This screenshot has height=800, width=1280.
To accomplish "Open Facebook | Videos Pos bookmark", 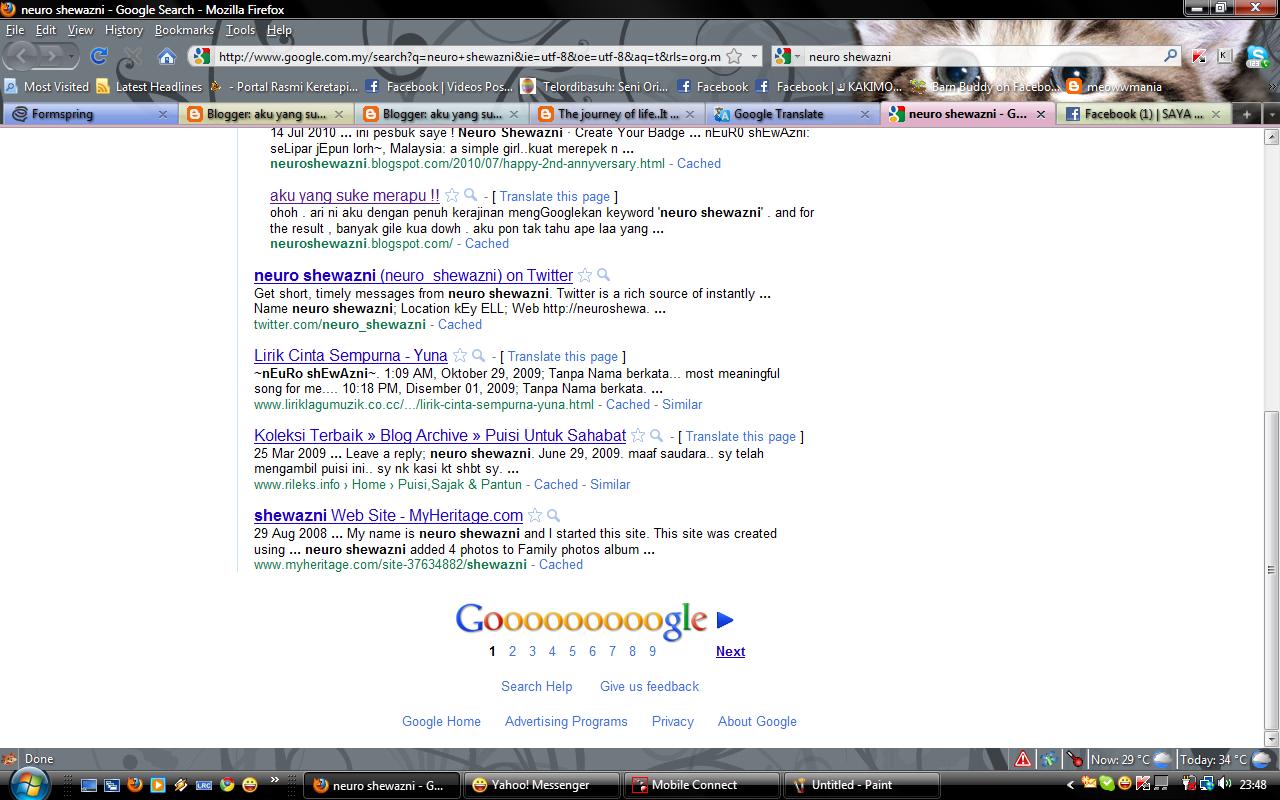I will click(439, 87).
